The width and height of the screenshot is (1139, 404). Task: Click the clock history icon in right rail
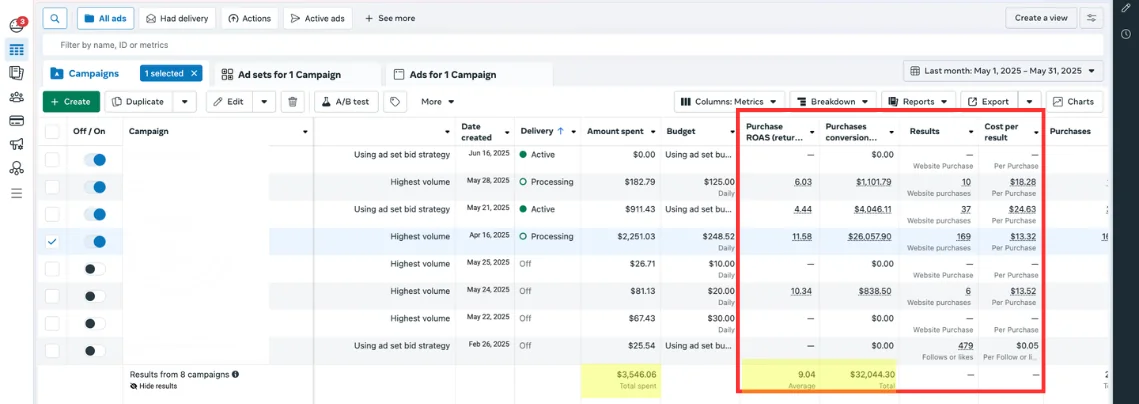tap(1126, 33)
